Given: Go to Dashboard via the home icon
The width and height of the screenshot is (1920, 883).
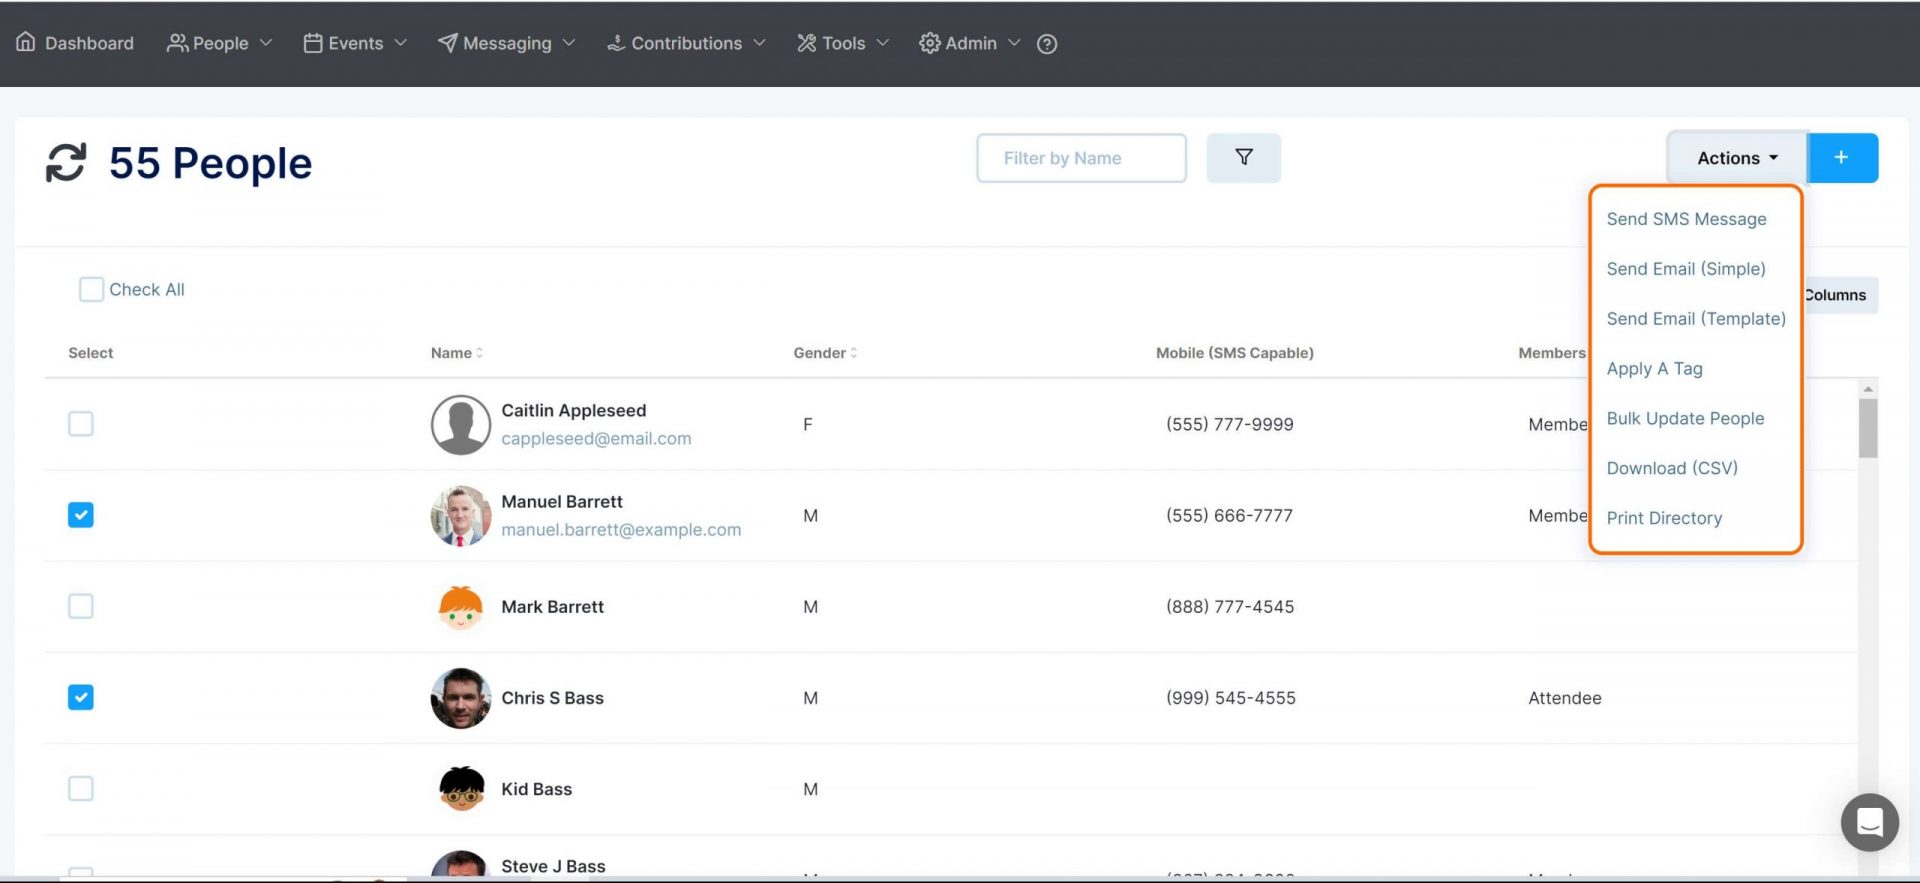Looking at the screenshot, I should tap(26, 43).
